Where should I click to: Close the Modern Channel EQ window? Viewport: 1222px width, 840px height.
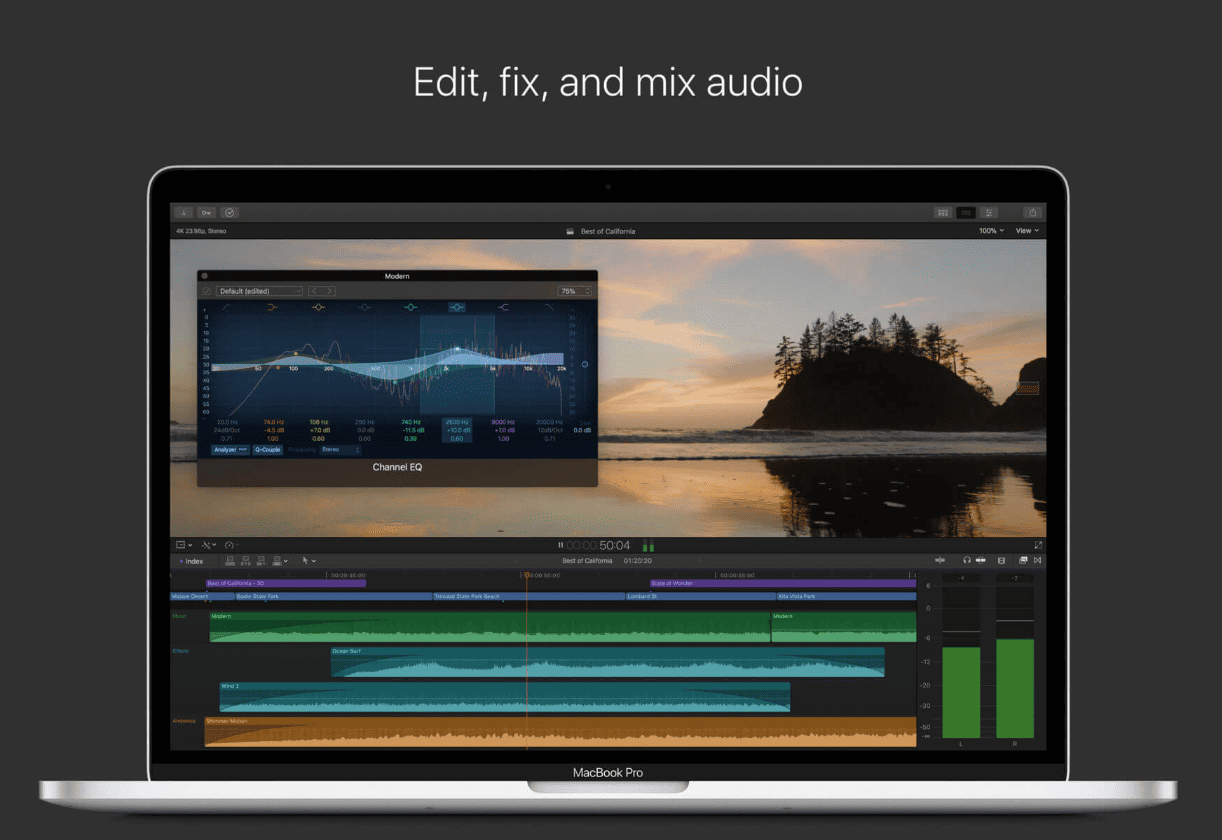tap(205, 276)
